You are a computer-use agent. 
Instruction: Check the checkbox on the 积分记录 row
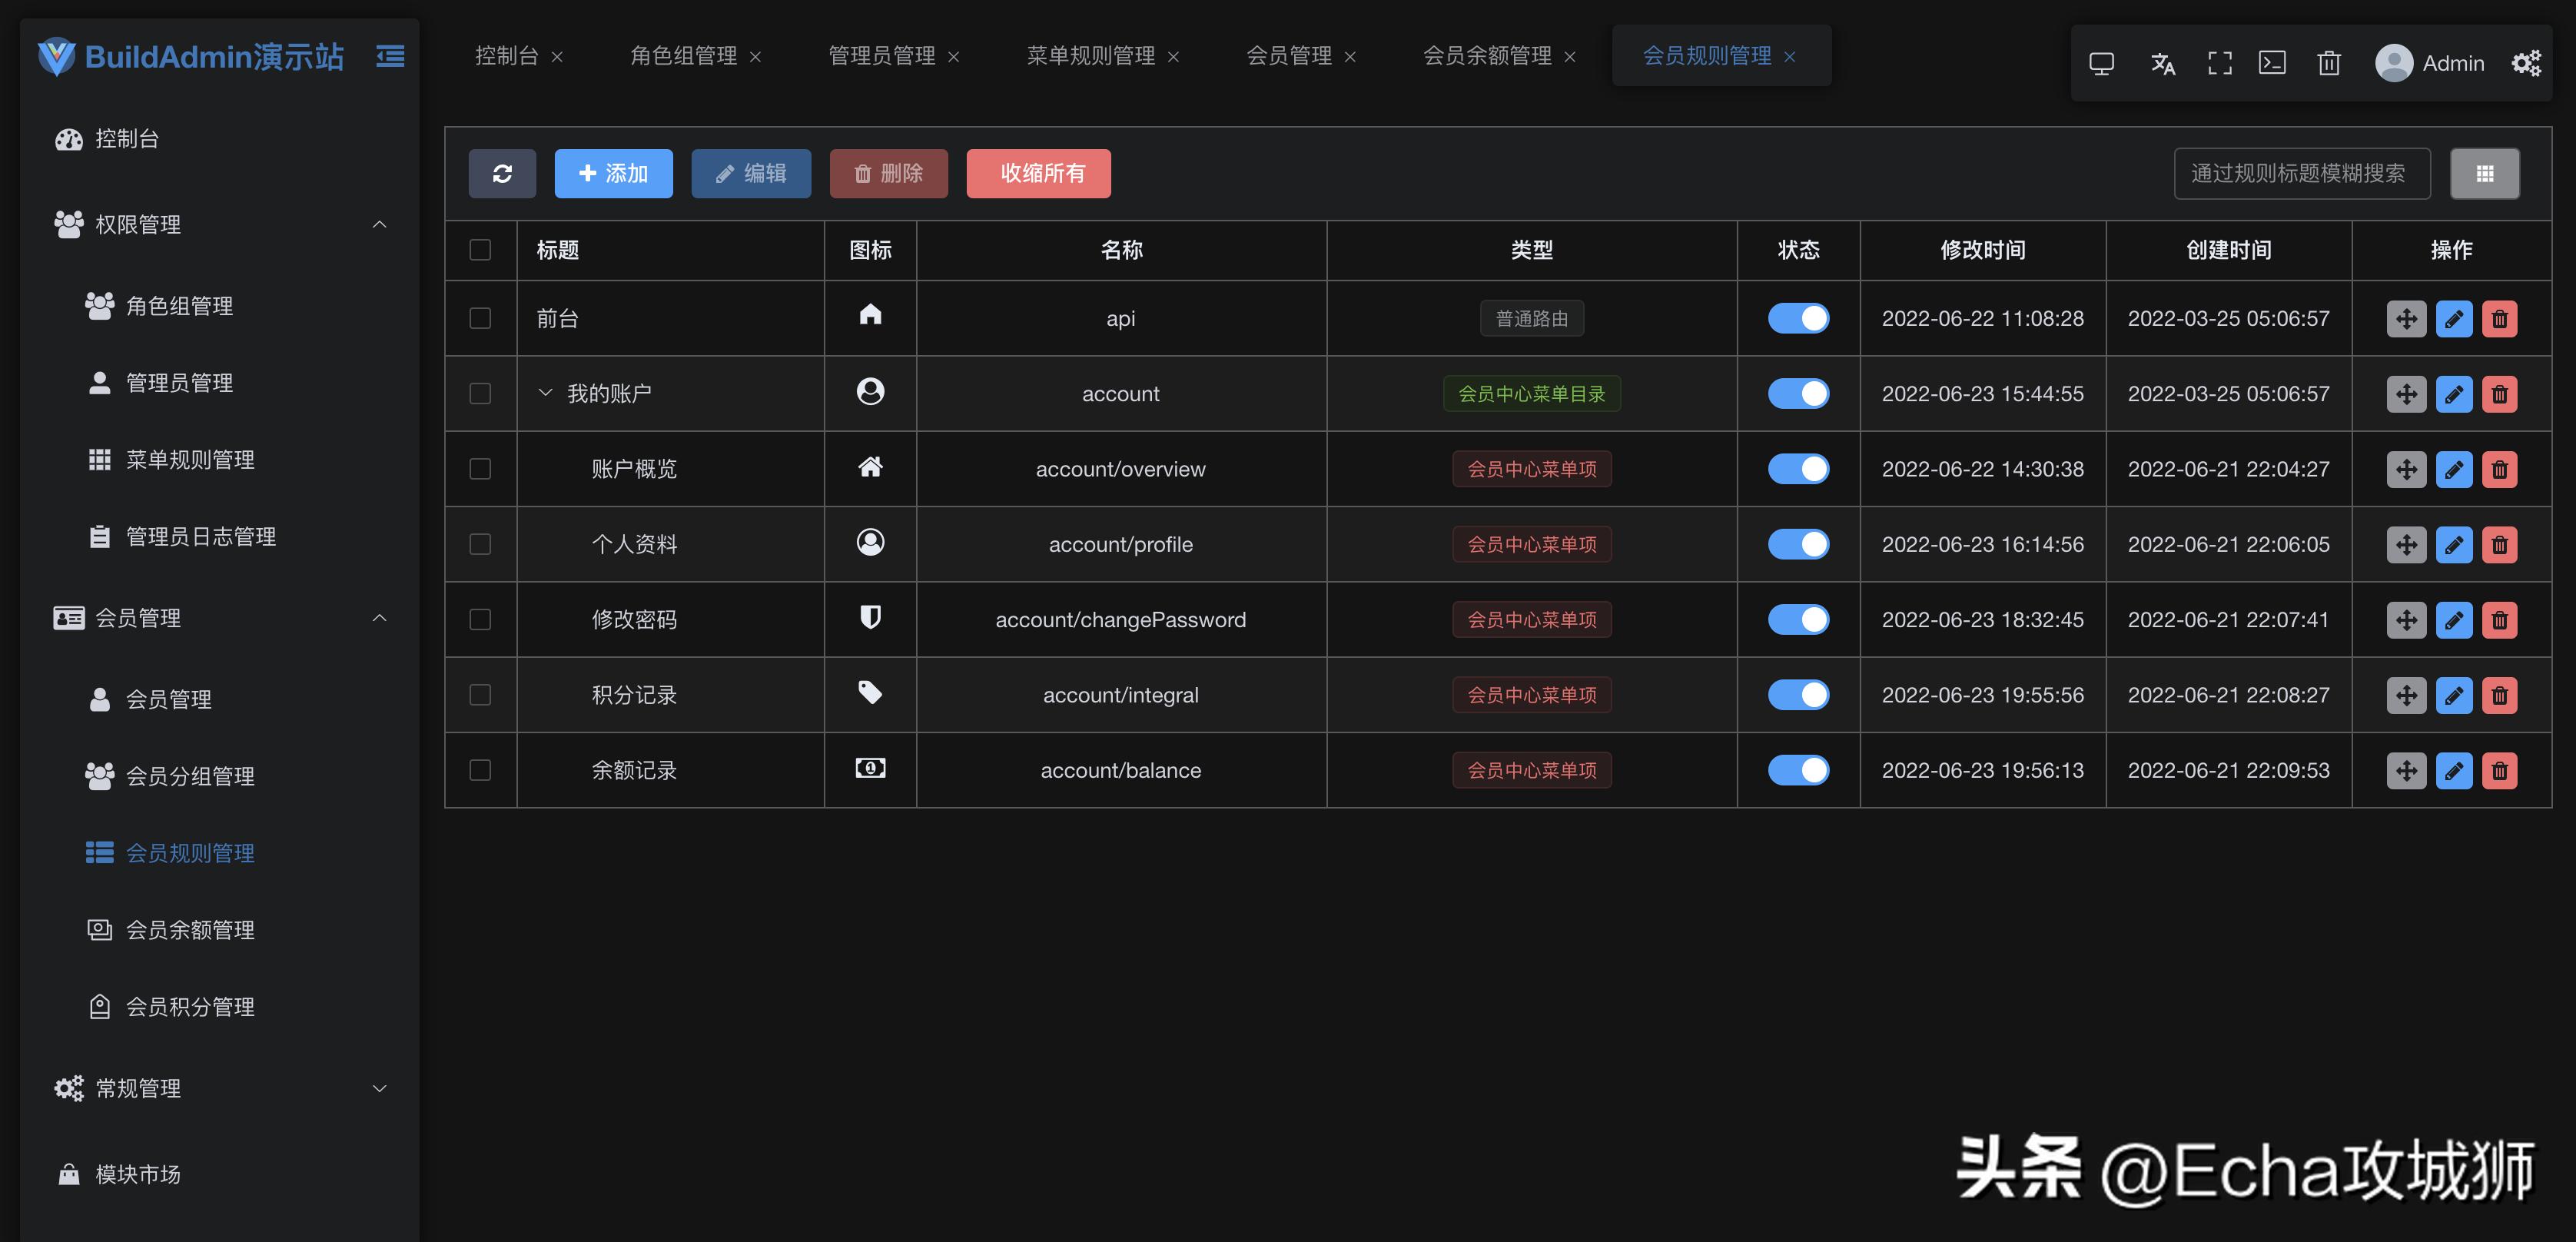(480, 694)
